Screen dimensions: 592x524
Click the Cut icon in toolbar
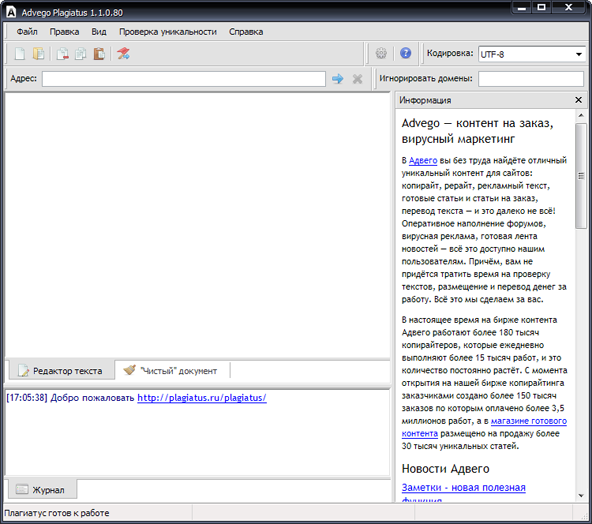click(63, 54)
